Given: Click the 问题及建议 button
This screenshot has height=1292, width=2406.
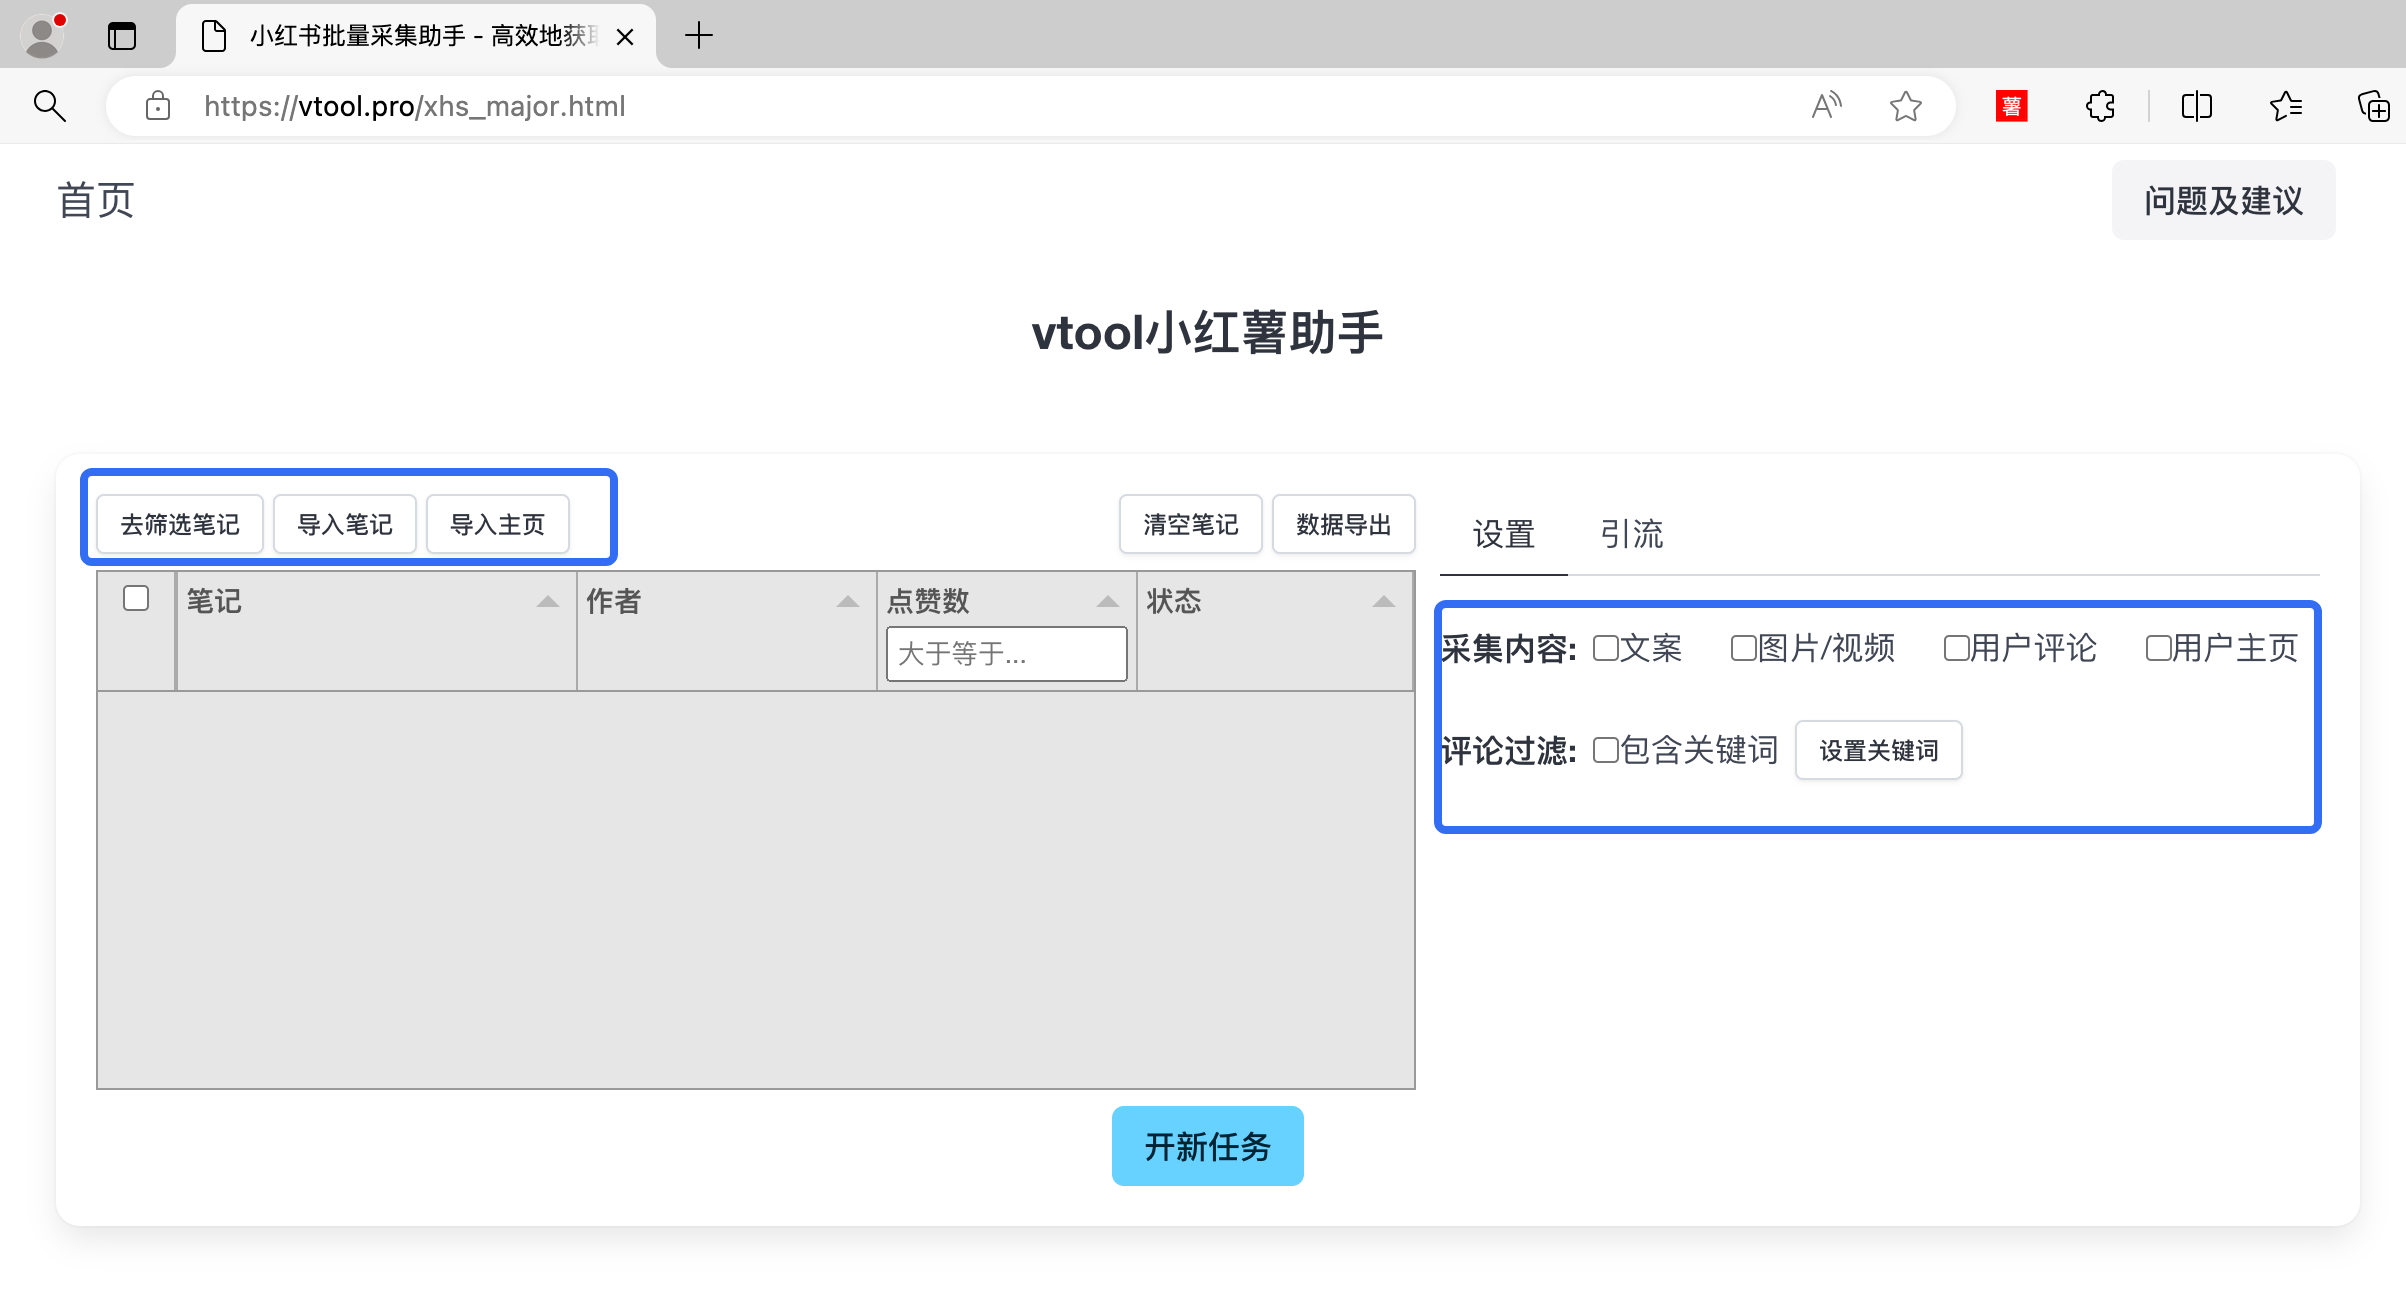Looking at the screenshot, I should [2223, 200].
